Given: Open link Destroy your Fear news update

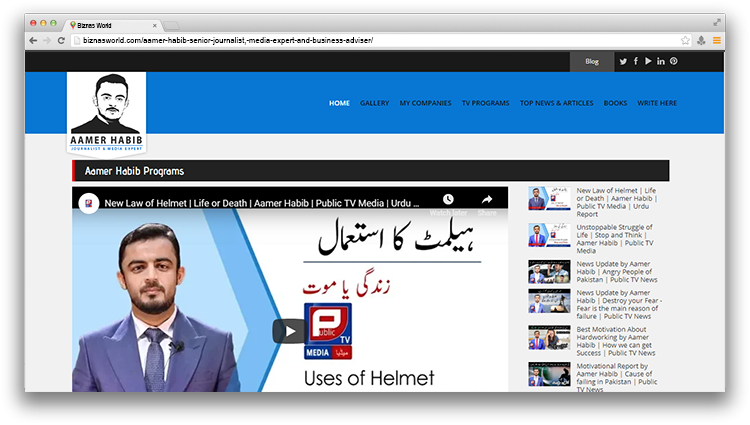Looking at the screenshot, I should tap(619, 305).
